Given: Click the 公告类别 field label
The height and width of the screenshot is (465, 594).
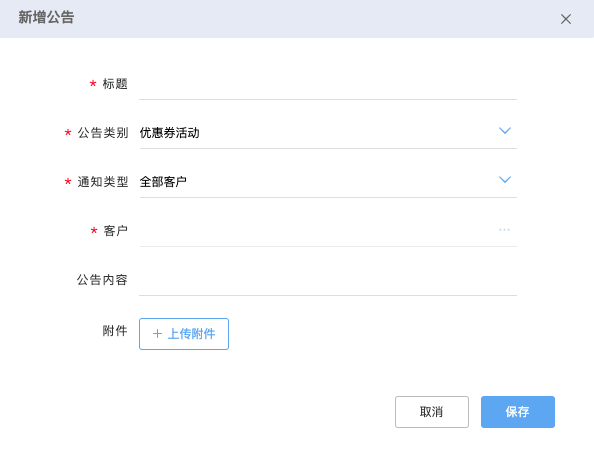Looking at the screenshot, I should point(103,133).
